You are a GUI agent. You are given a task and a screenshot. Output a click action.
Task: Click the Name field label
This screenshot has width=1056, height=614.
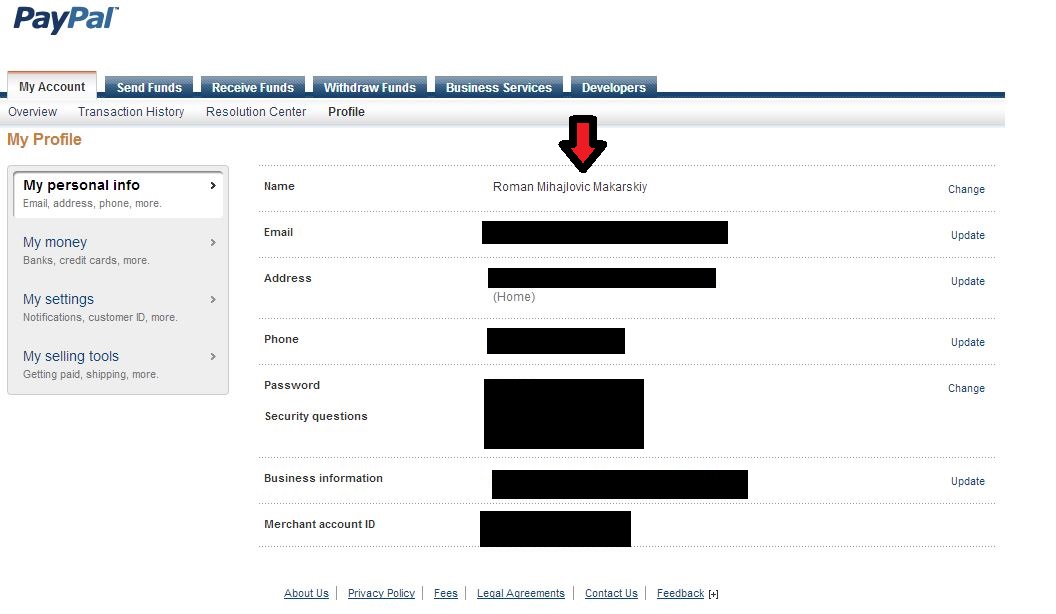click(x=279, y=186)
